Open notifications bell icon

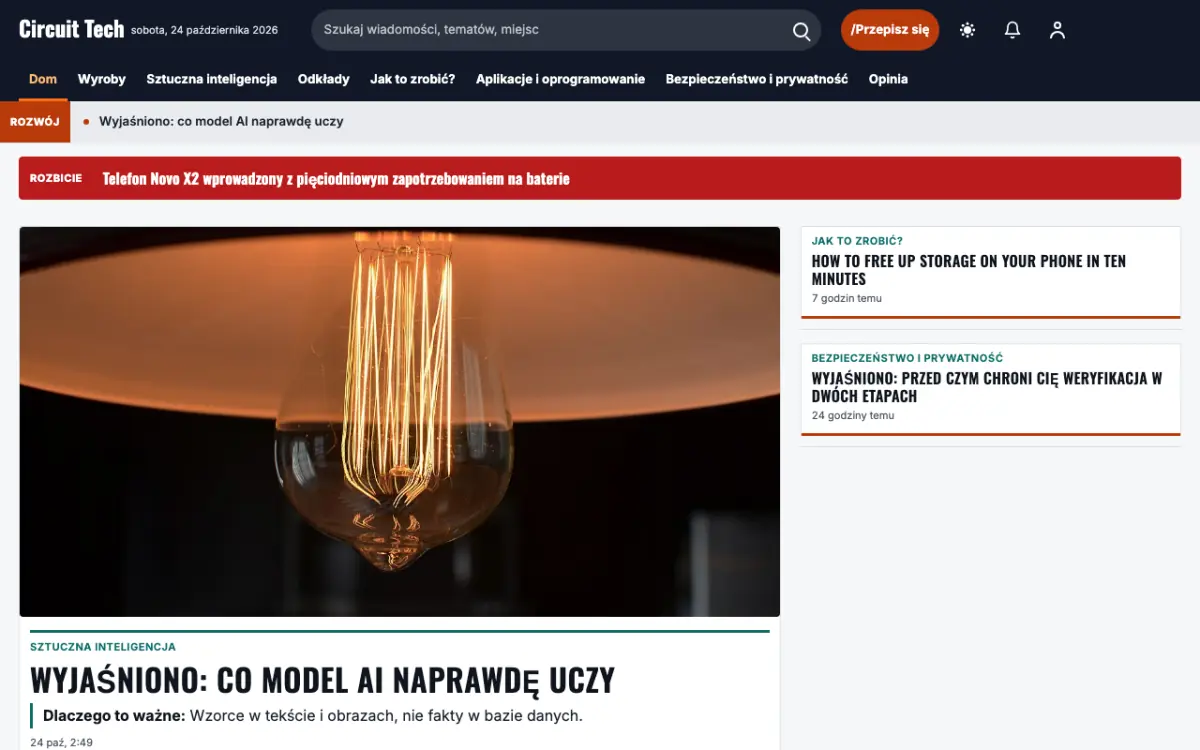pos(1012,30)
